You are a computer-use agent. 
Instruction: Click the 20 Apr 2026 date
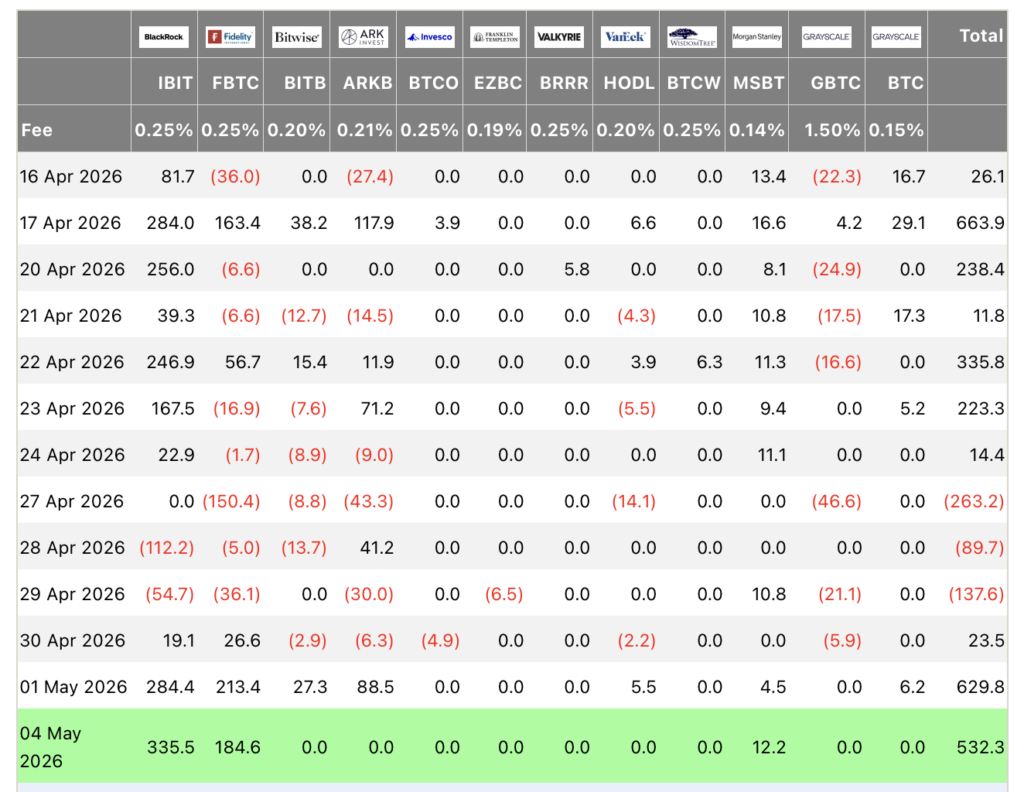pyautogui.click(x=72, y=269)
